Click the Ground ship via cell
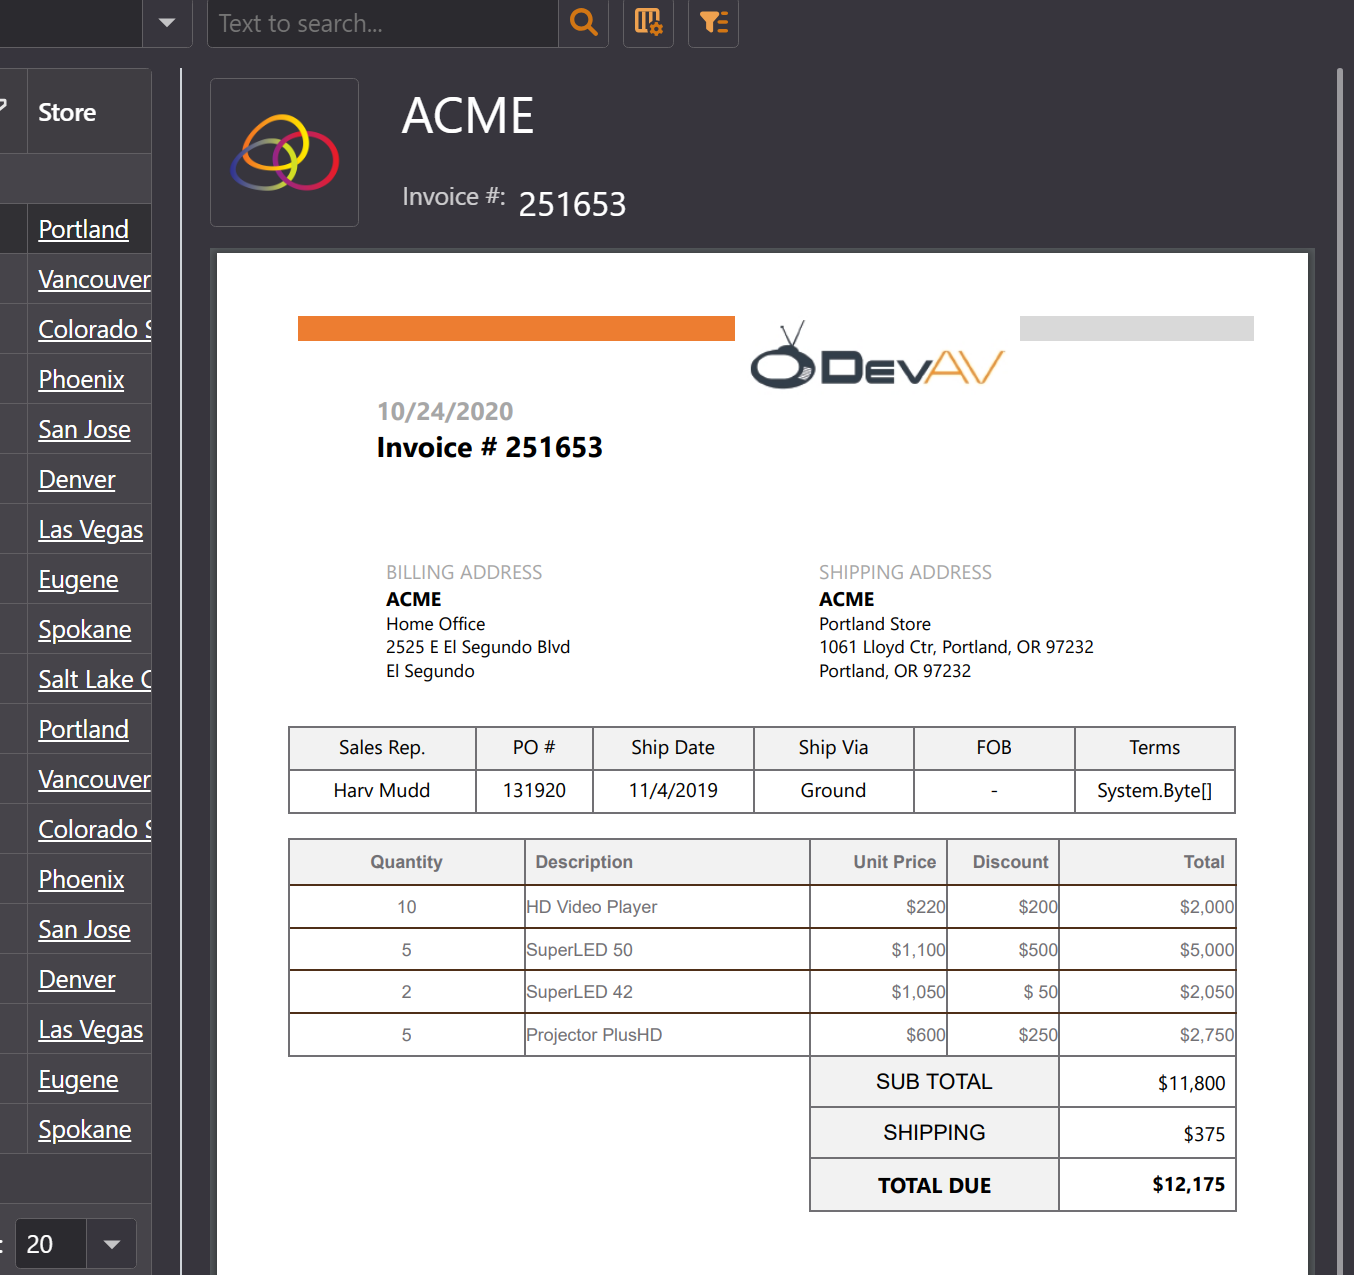1354x1275 pixels. pyautogui.click(x=833, y=791)
